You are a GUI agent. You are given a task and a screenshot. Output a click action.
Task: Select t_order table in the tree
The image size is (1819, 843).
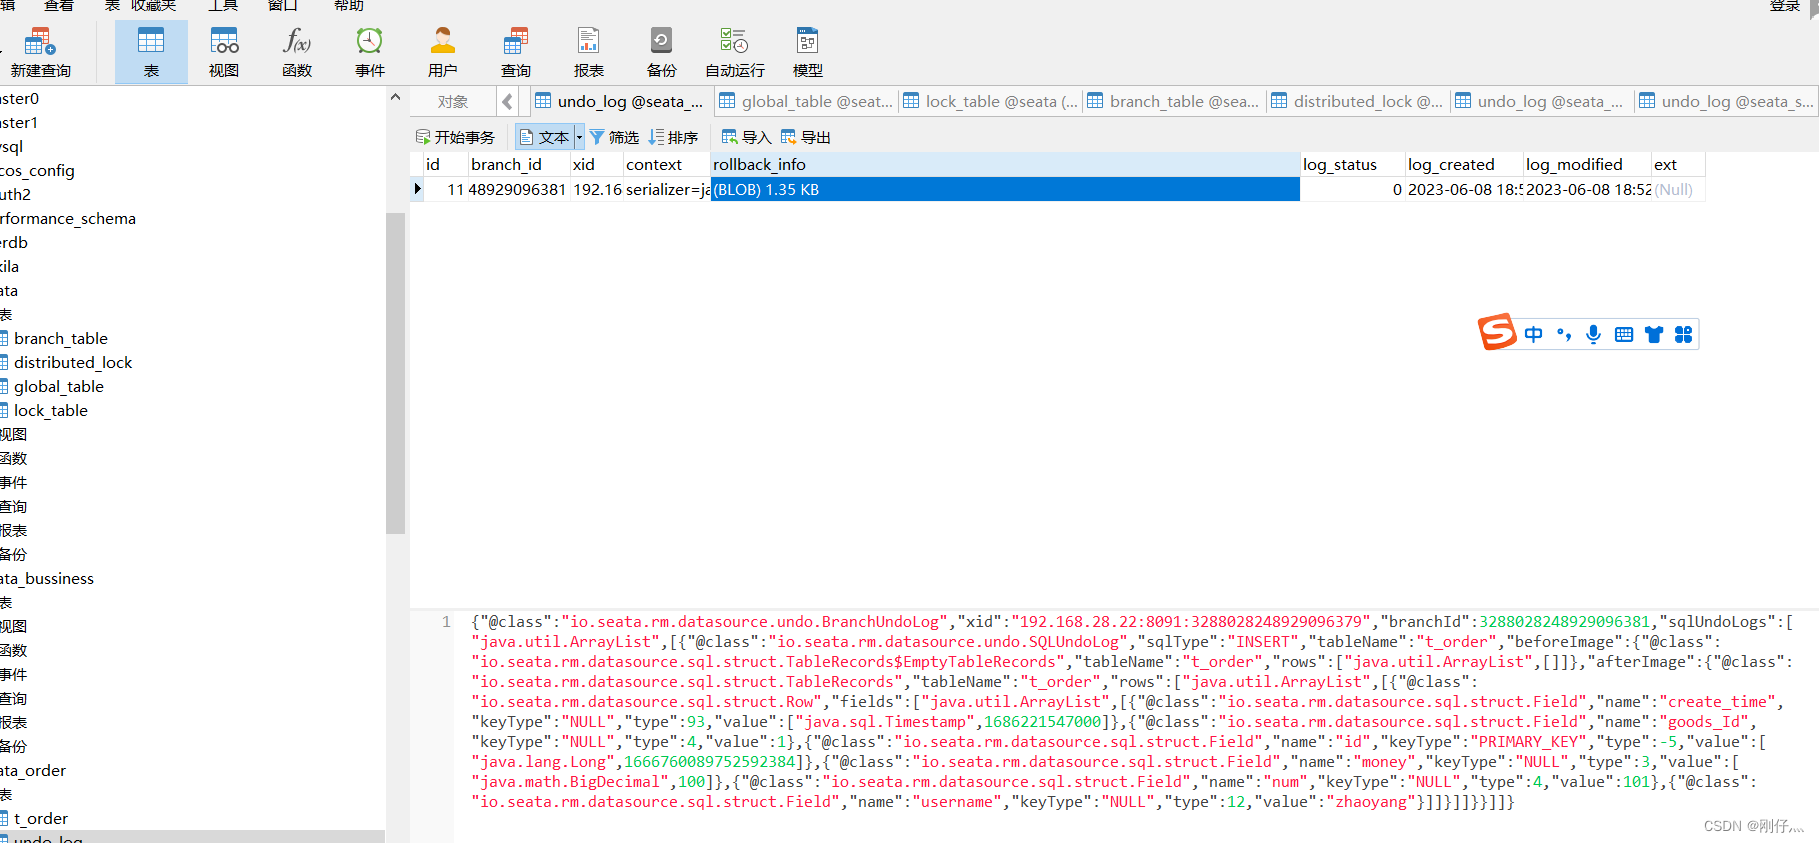pos(40,818)
